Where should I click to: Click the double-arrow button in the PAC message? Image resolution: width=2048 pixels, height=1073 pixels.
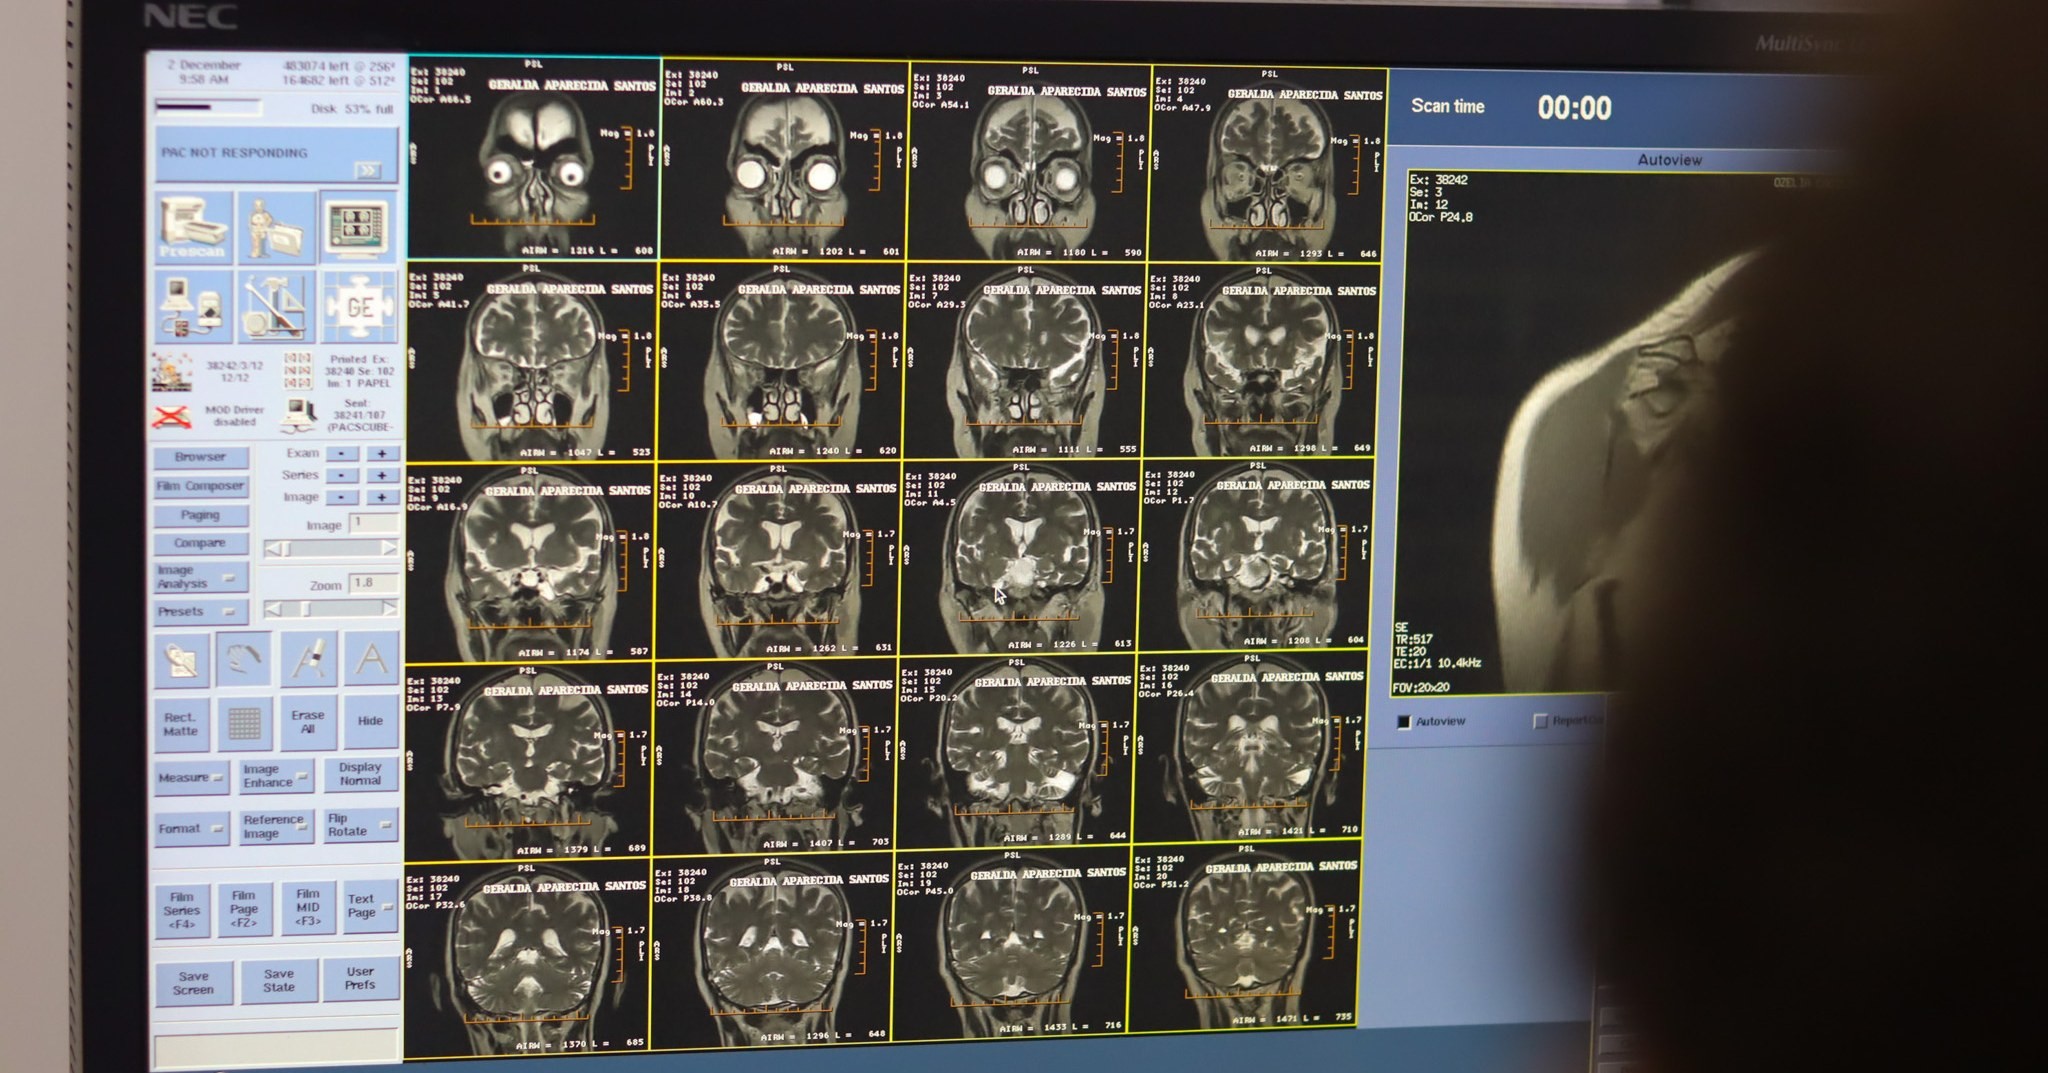368,171
